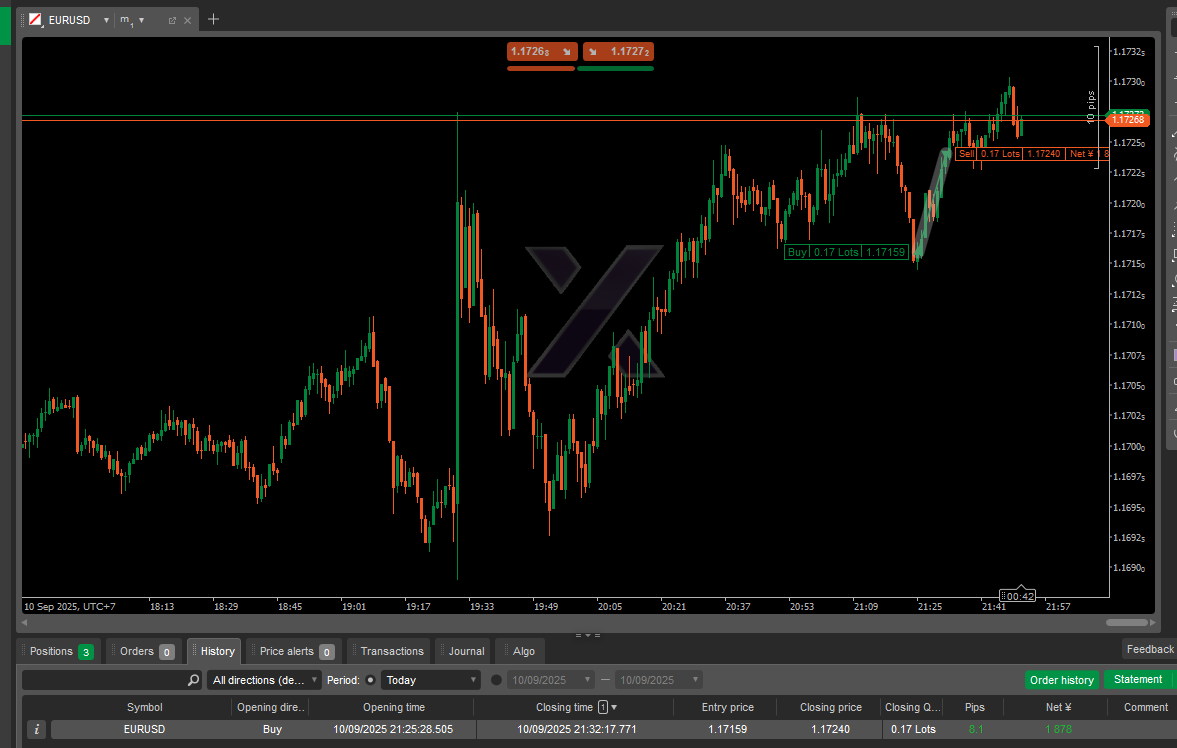Open the All directions filter dropdown
Screen dimensions: 1177x748
[x=264, y=680]
